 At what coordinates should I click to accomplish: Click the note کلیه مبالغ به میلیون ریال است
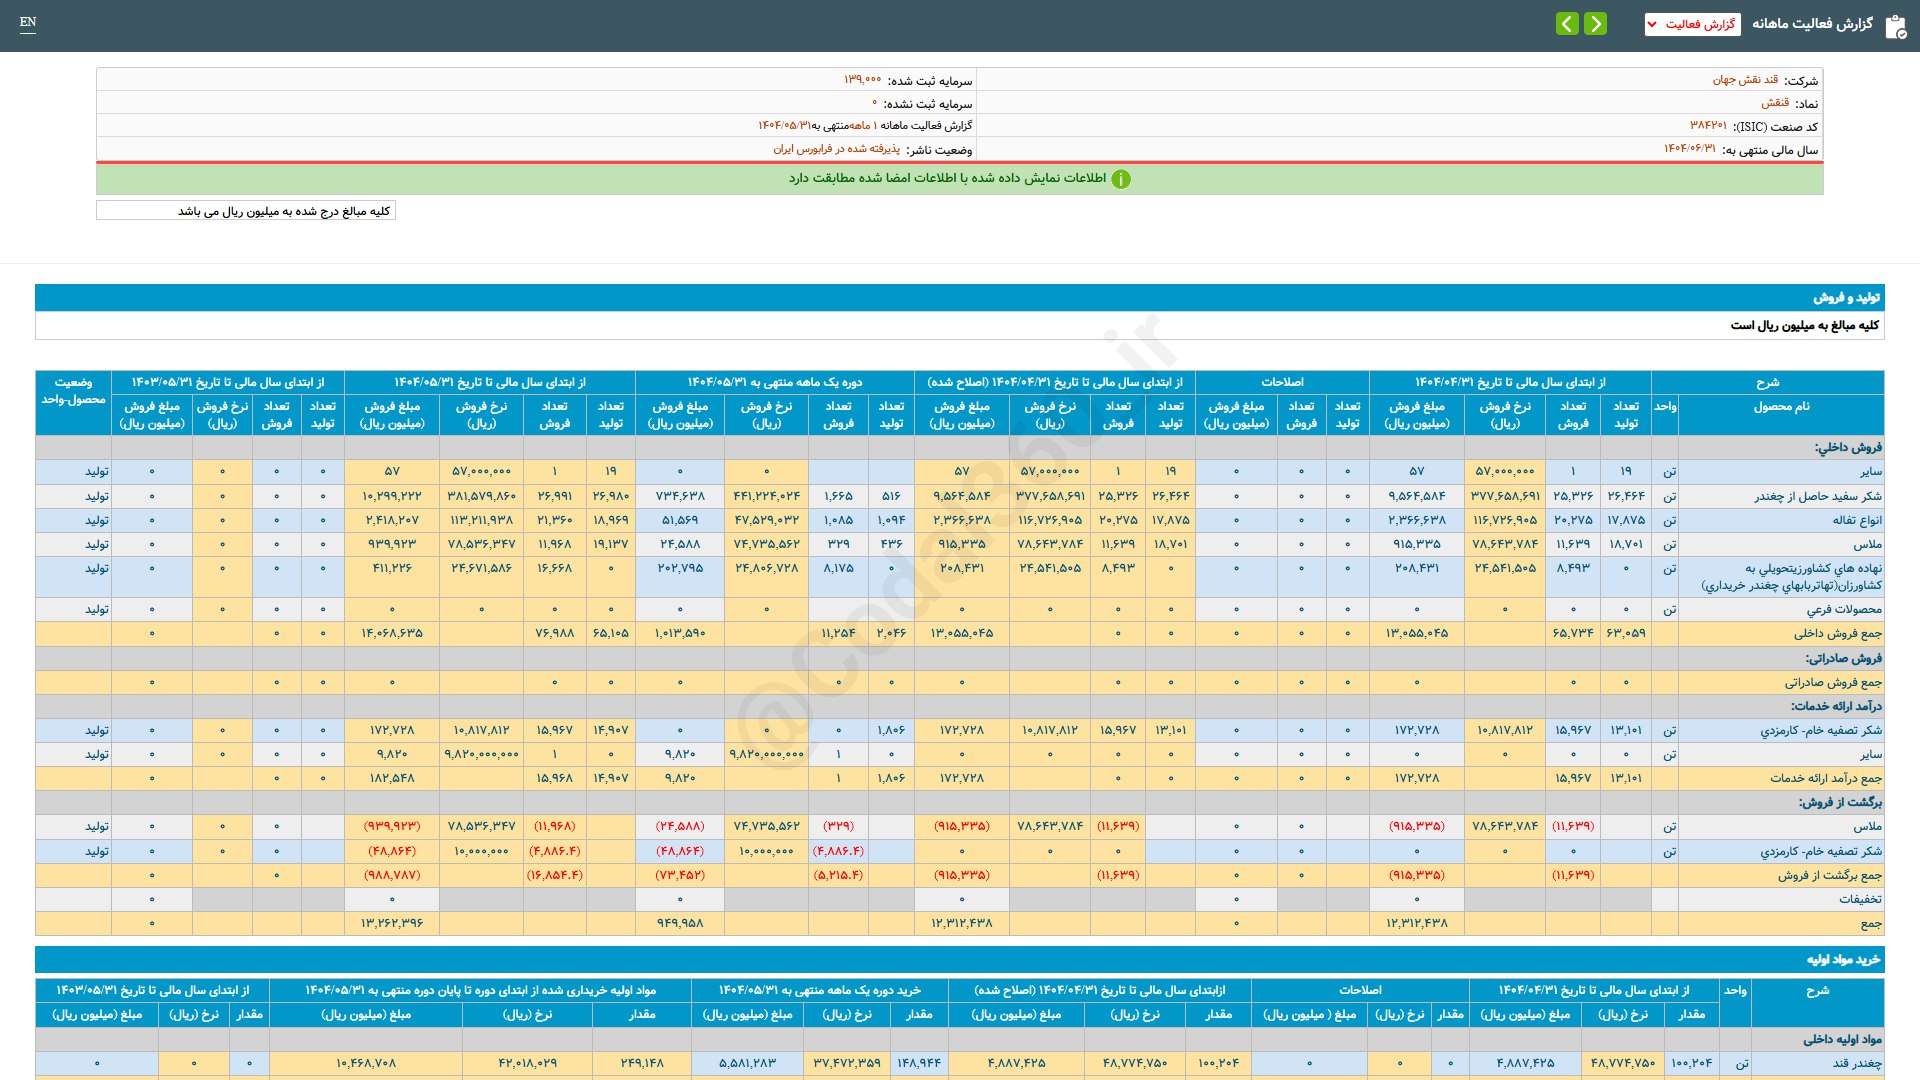(1805, 325)
